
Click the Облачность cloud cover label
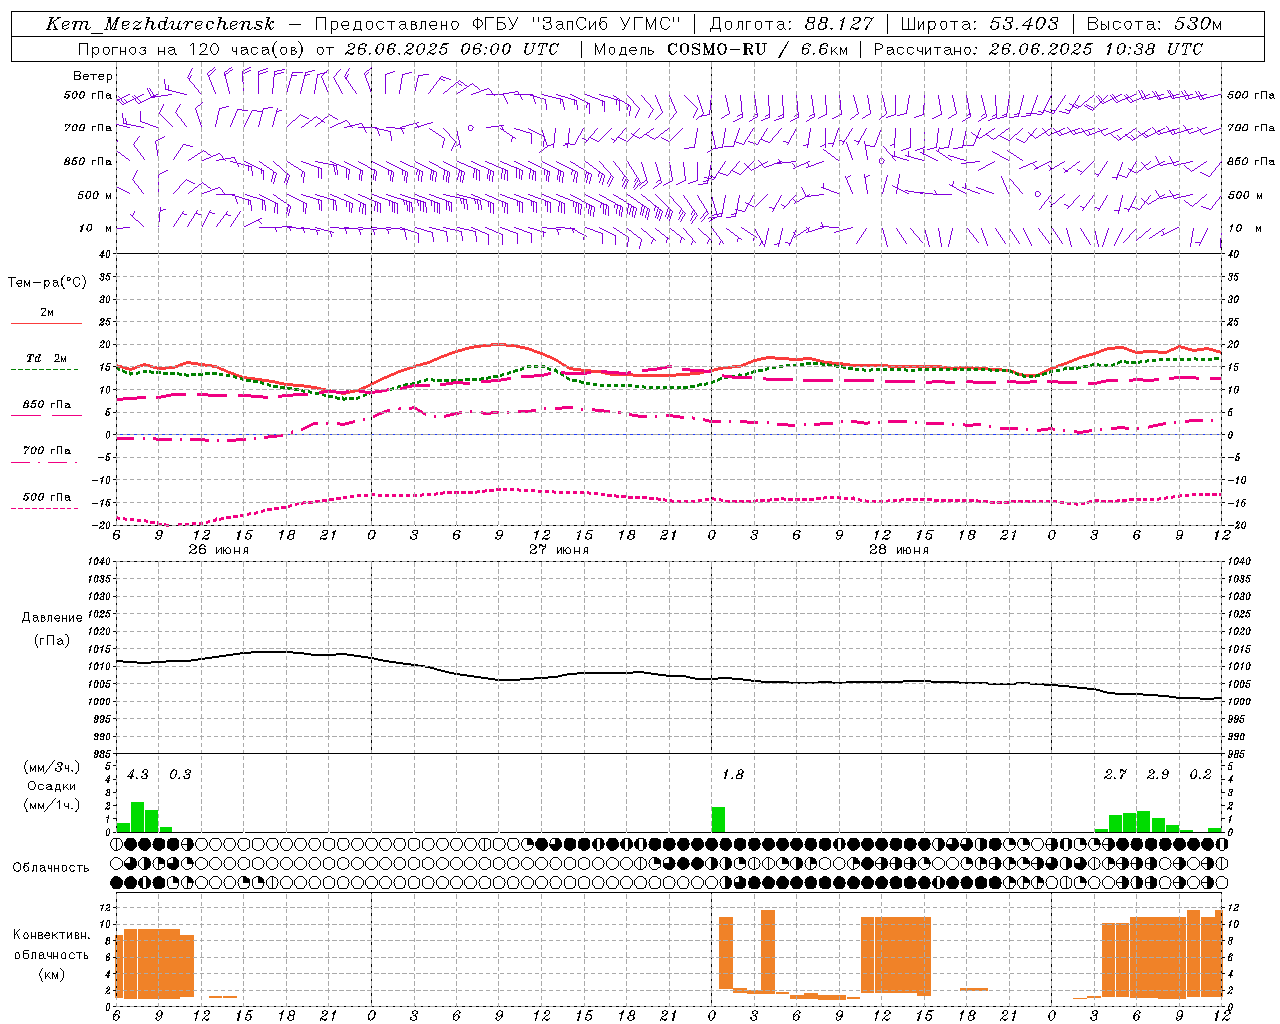coord(51,867)
